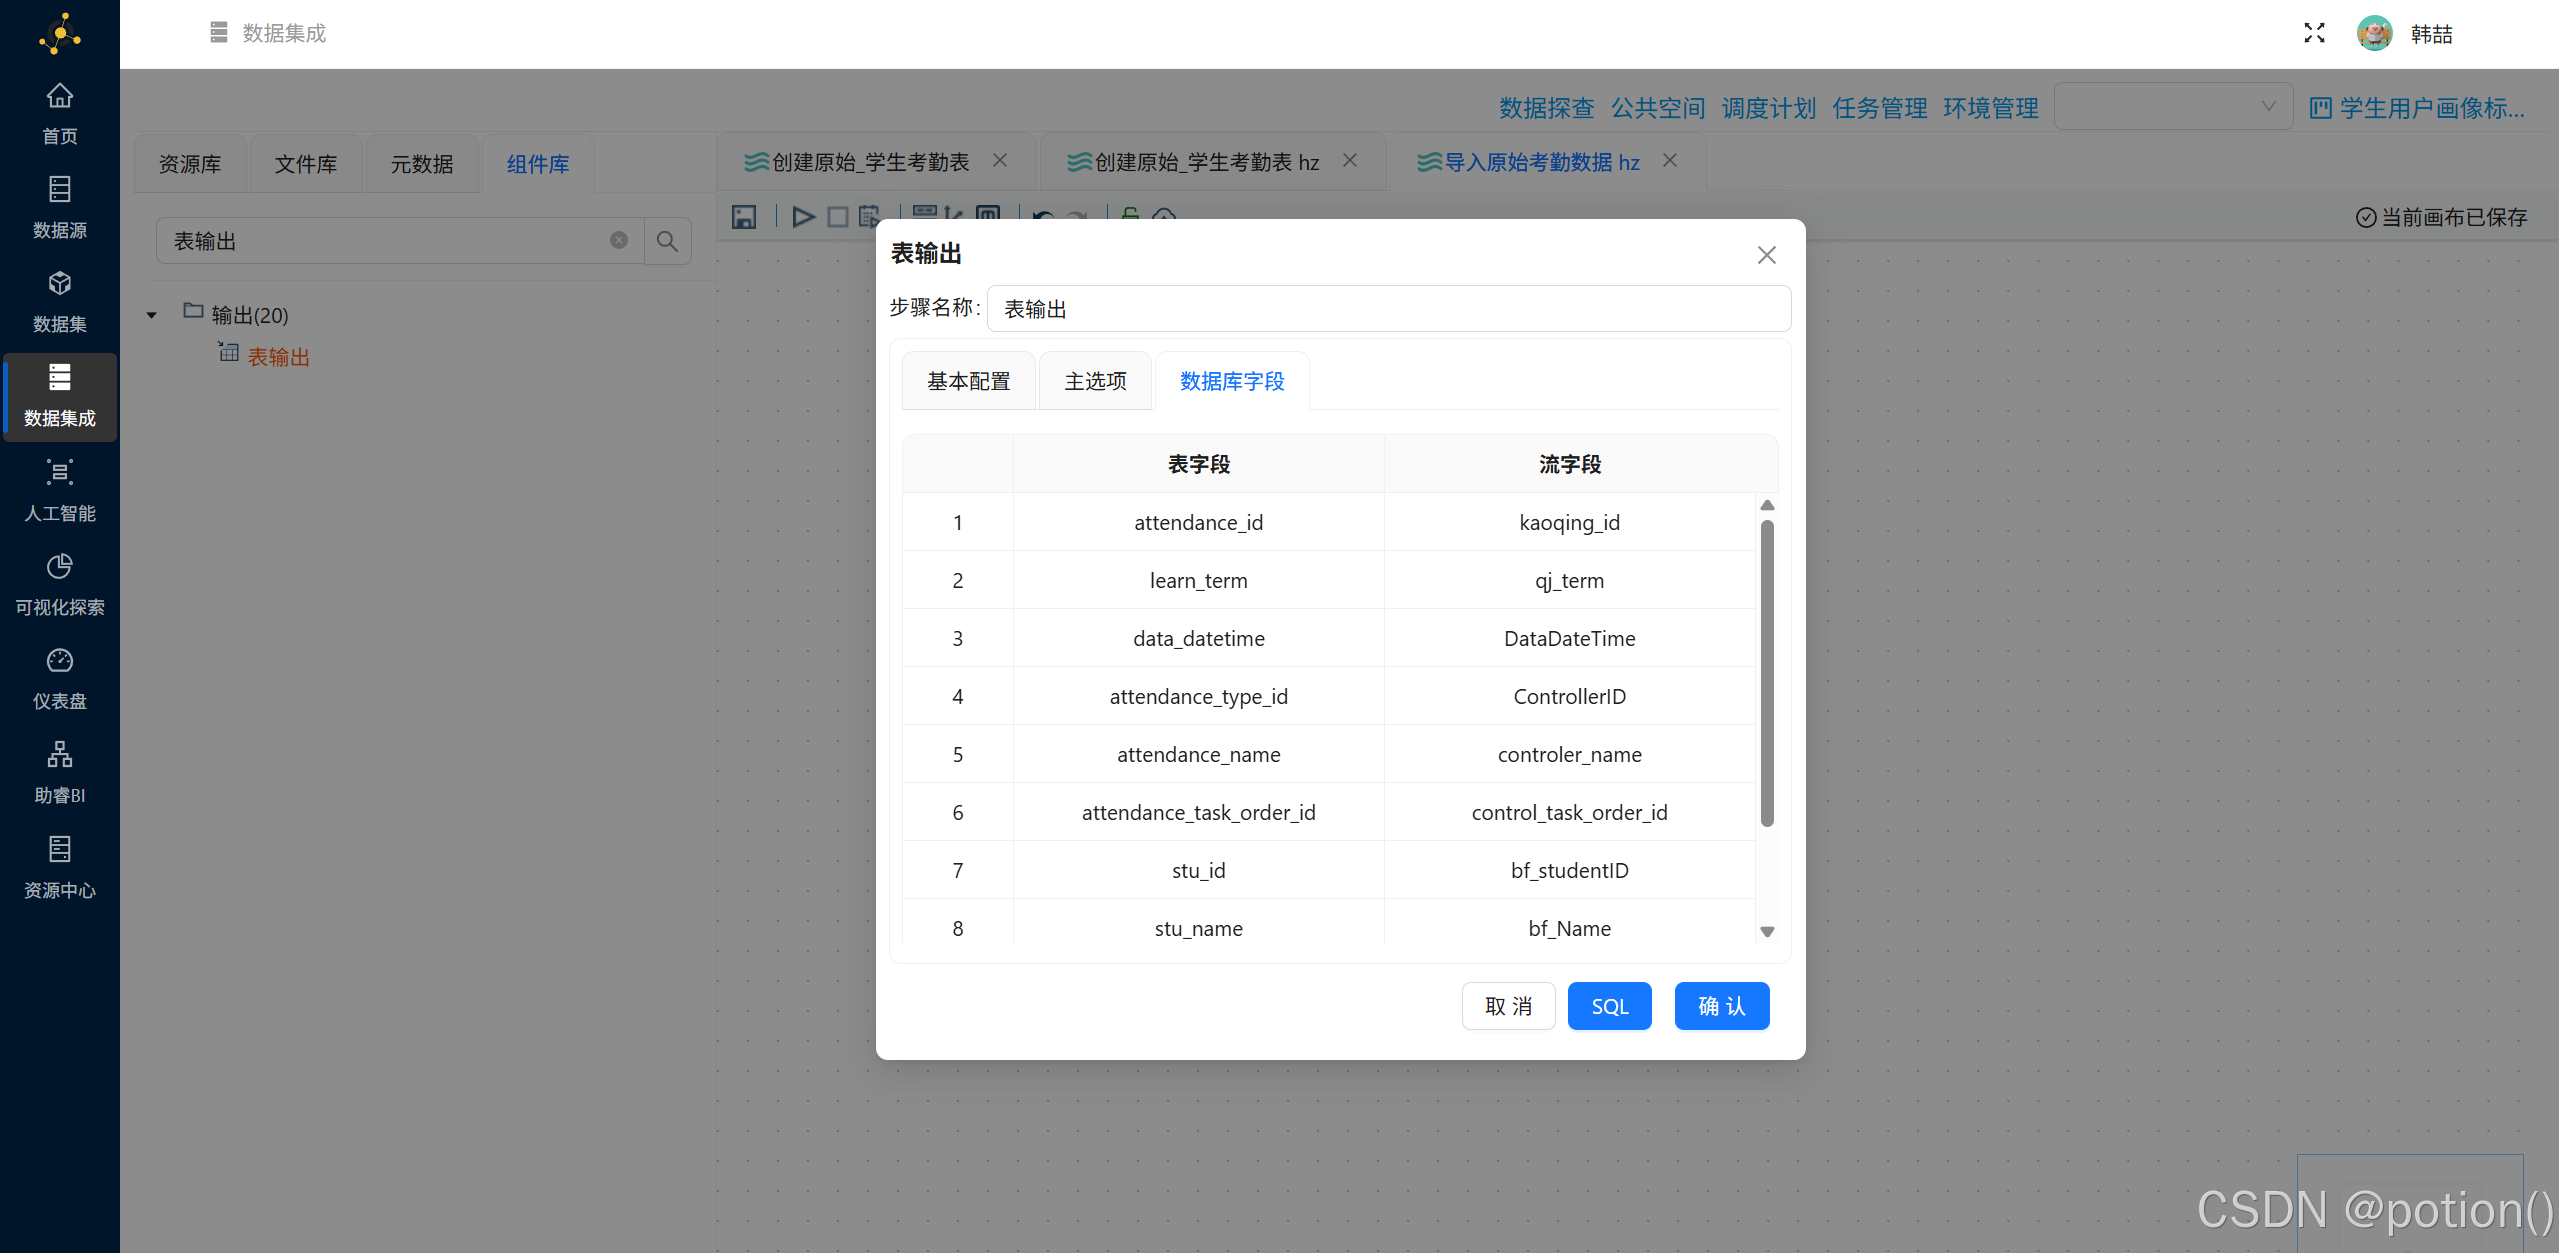Open 人工智能 AI module in sidebar
This screenshot has height=1253, width=2559.
[x=60, y=491]
